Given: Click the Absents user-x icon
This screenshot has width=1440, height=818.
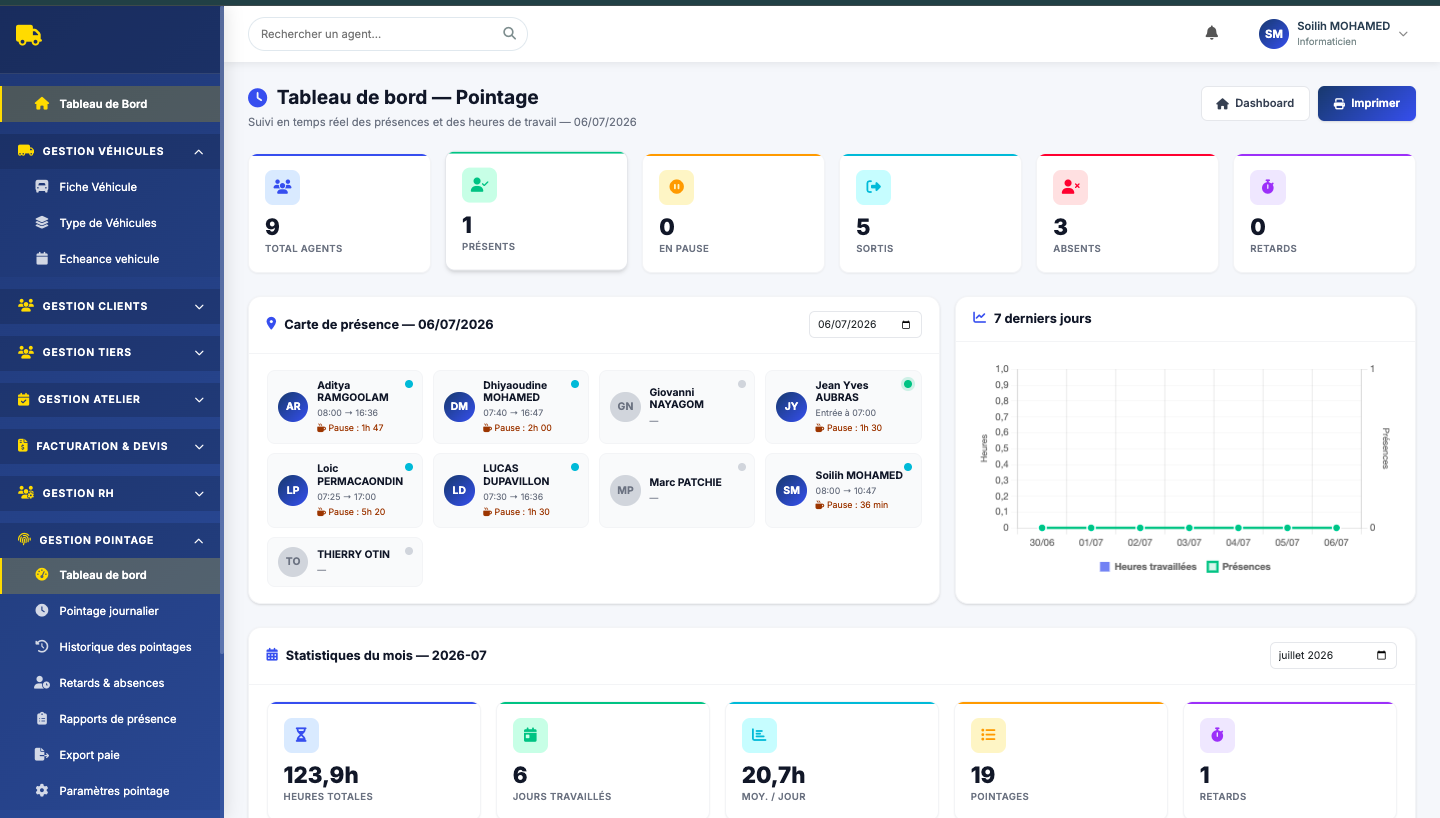Looking at the screenshot, I should coord(1070,187).
